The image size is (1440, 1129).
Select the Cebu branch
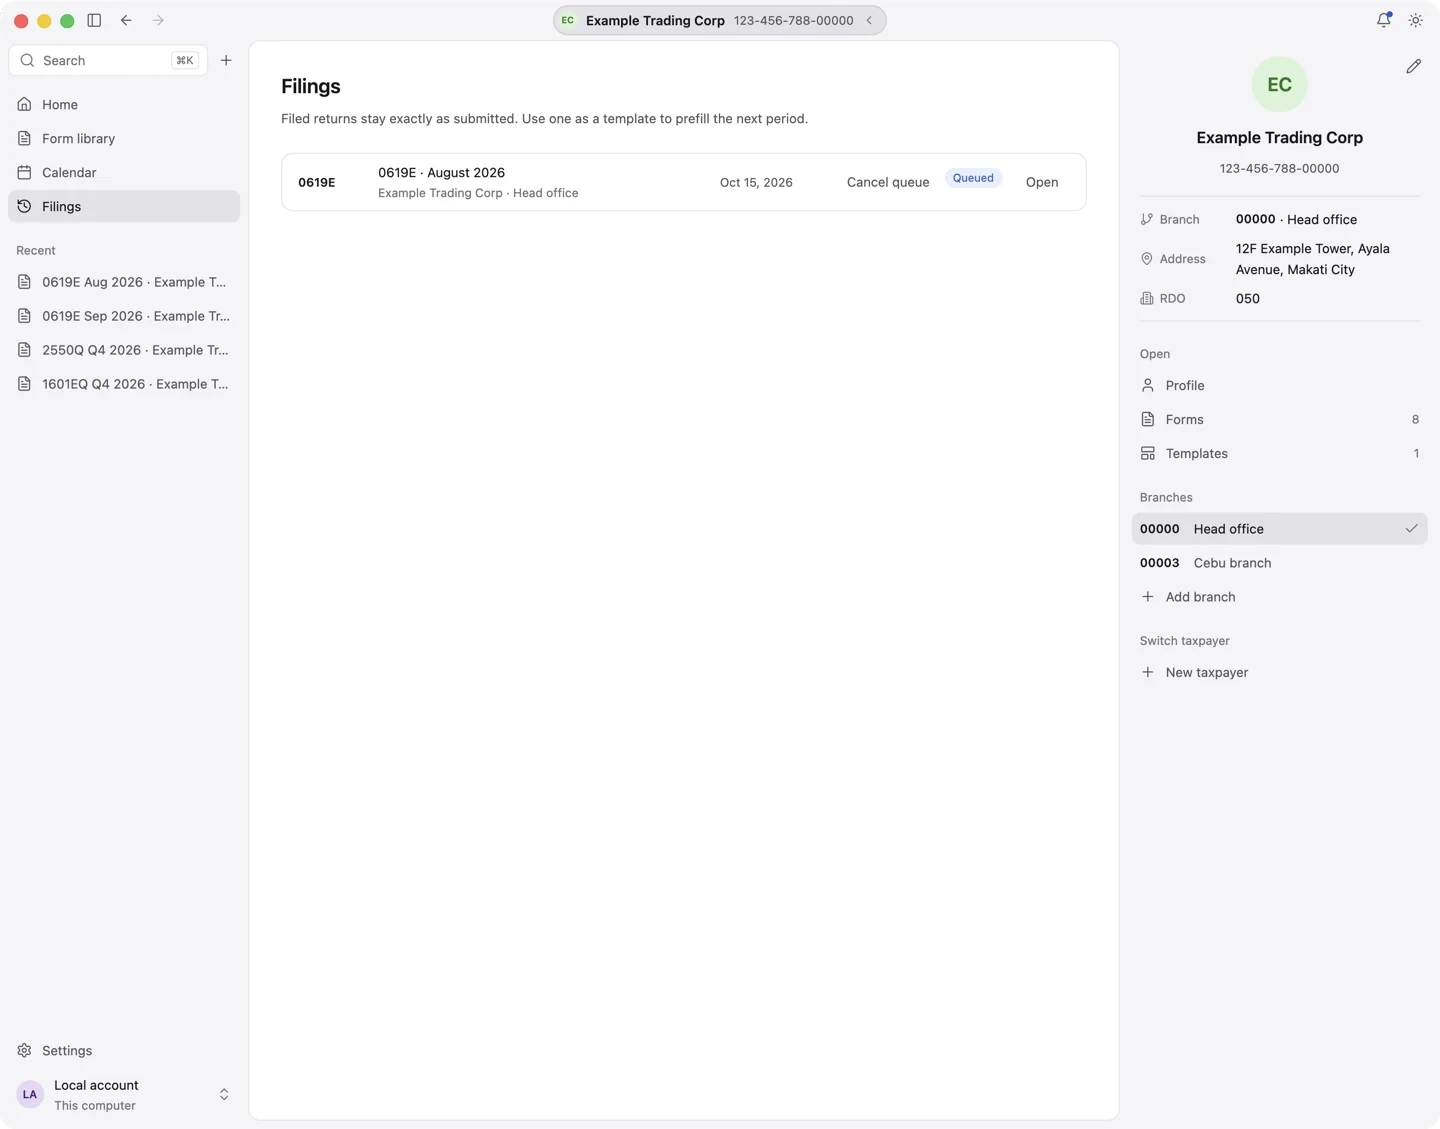[x=1279, y=563]
